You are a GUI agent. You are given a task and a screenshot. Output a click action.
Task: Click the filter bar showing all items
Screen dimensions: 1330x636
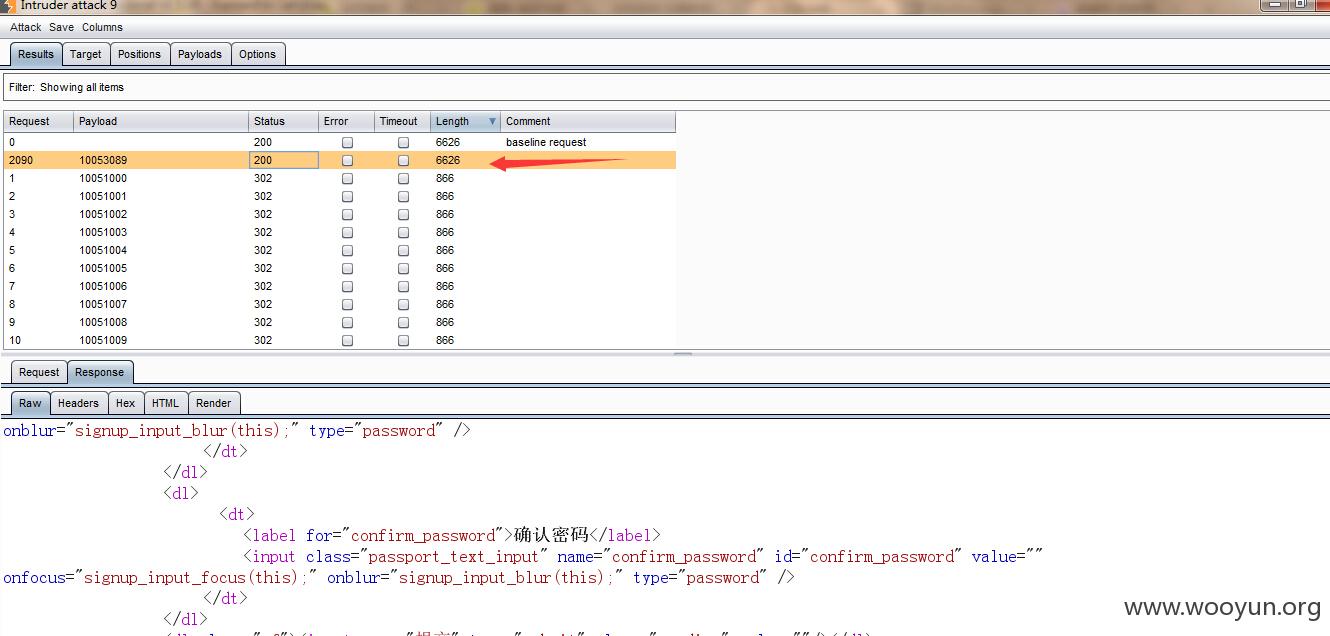click(x=666, y=87)
